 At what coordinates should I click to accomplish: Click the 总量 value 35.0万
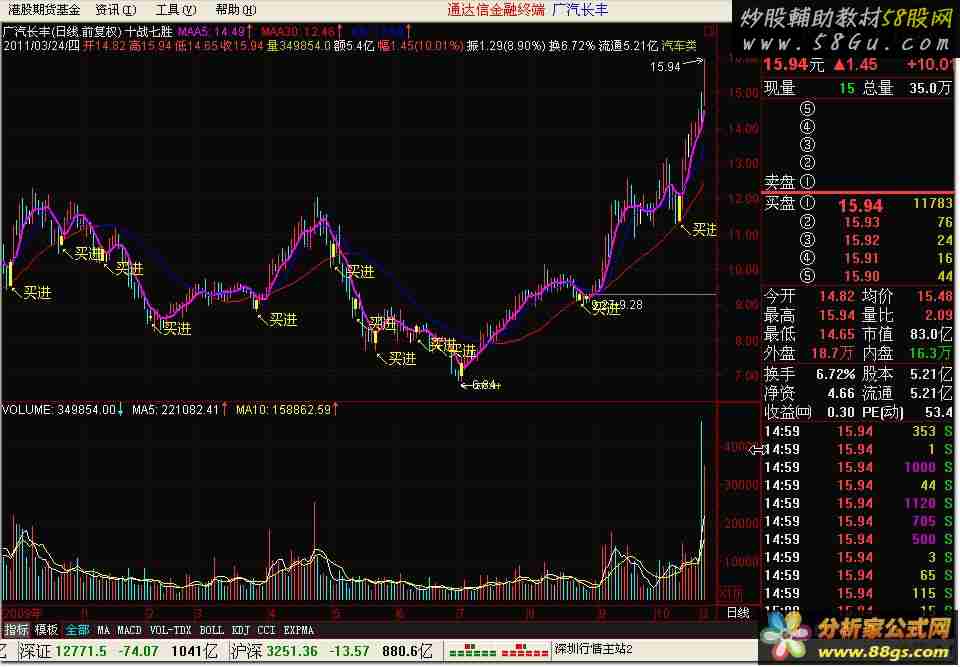tap(929, 88)
